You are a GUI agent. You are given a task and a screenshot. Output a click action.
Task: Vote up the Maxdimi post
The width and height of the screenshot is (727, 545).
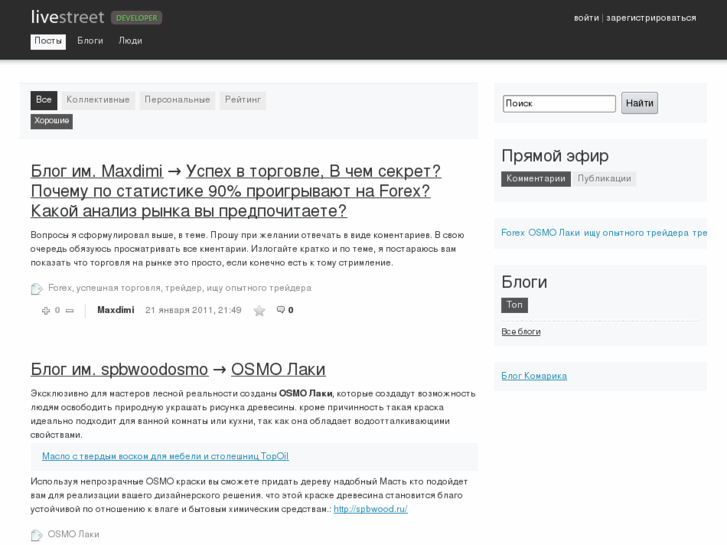click(45, 310)
